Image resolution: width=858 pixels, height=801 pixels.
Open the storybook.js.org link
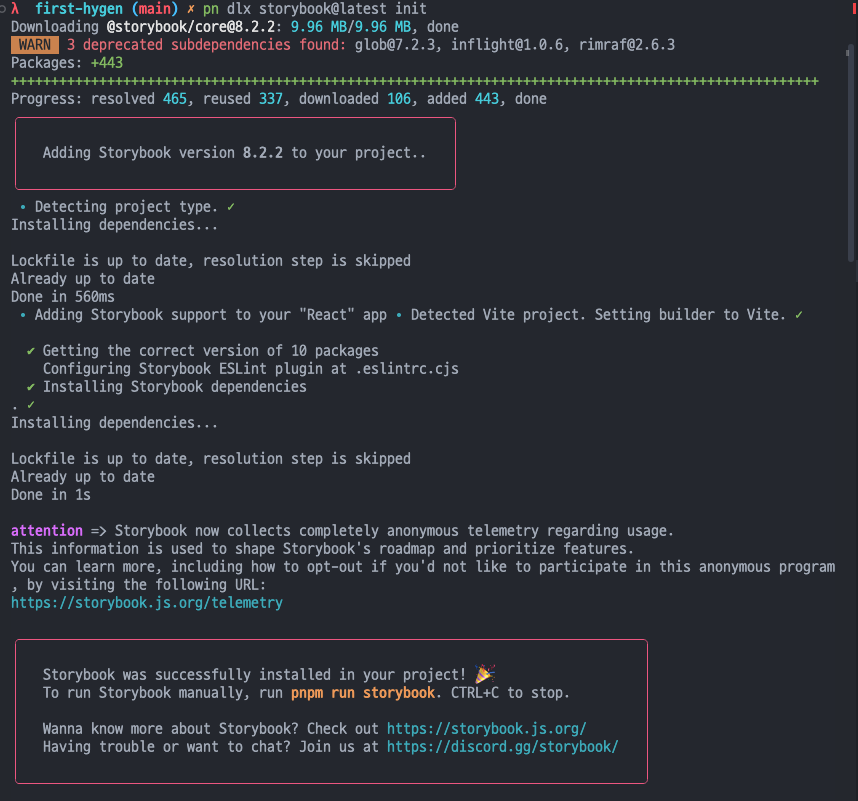(486, 729)
